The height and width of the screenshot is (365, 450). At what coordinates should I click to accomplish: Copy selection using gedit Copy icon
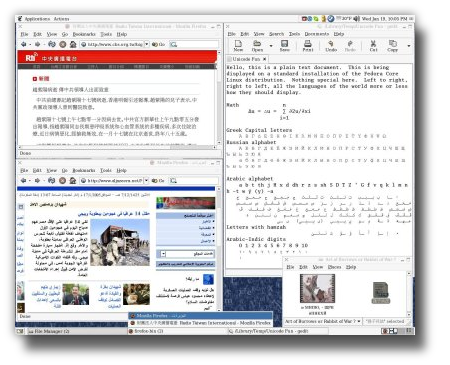(x=393, y=46)
